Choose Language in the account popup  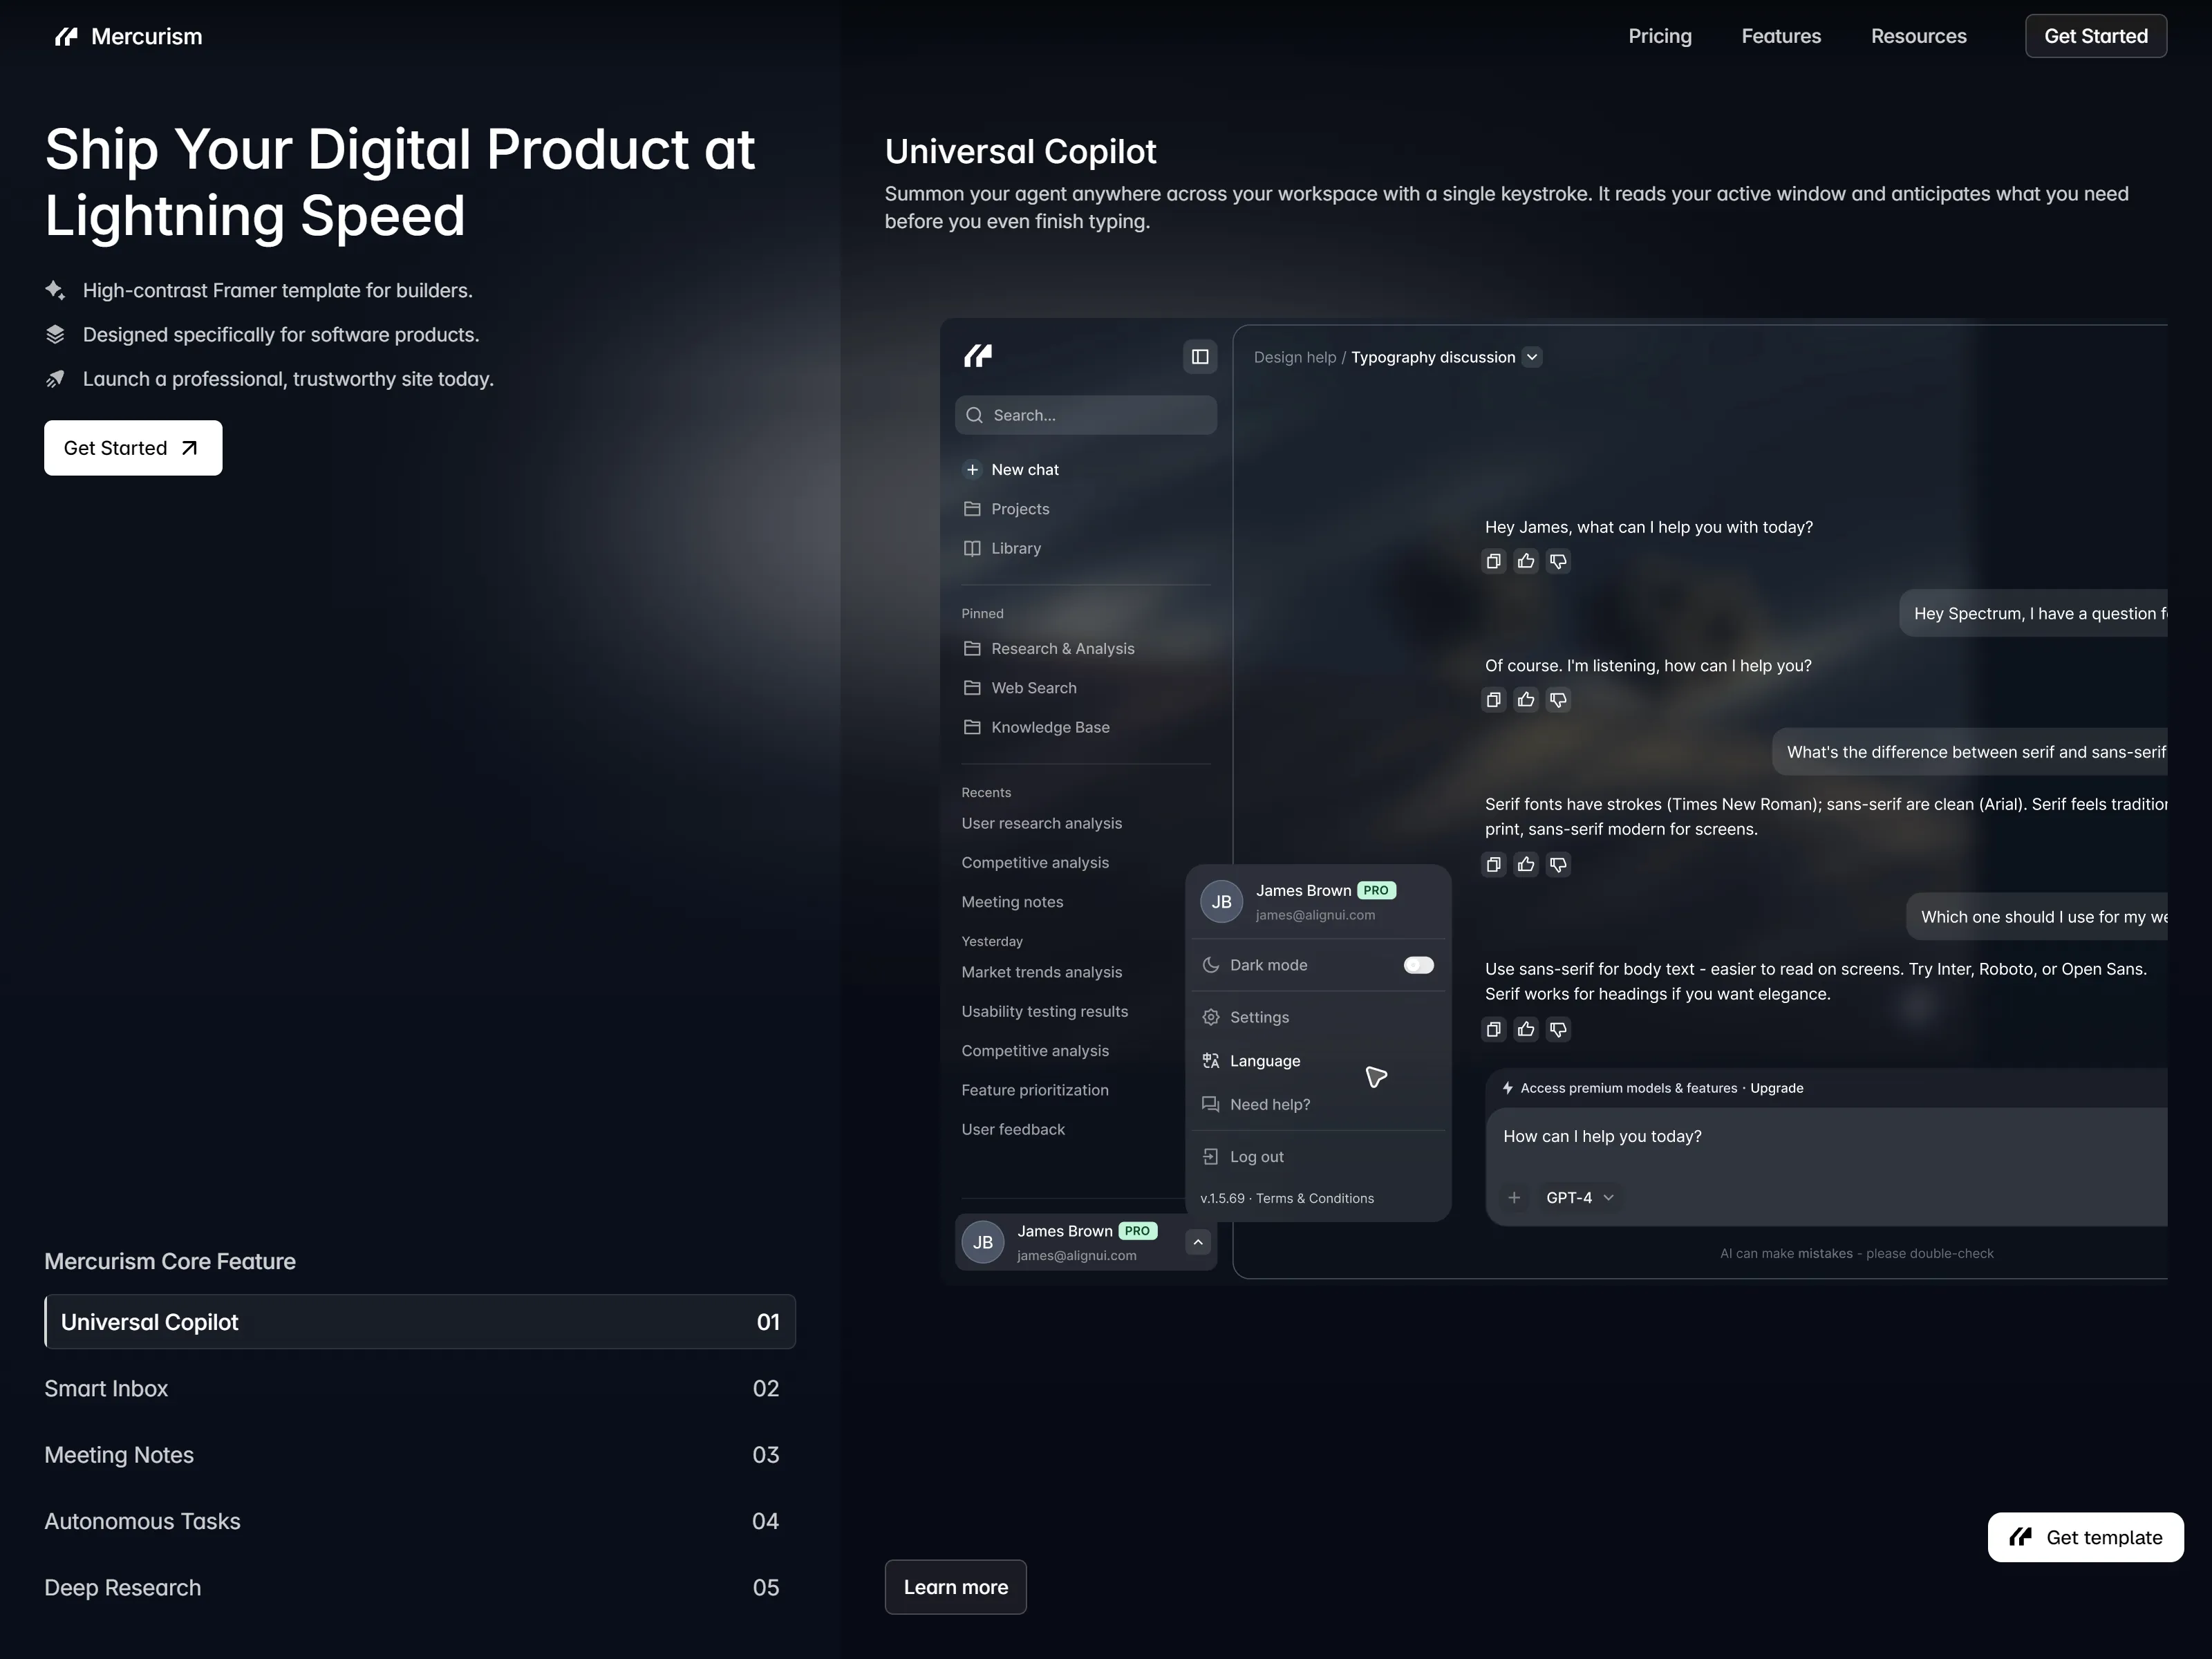pyautogui.click(x=1317, y=1061)
